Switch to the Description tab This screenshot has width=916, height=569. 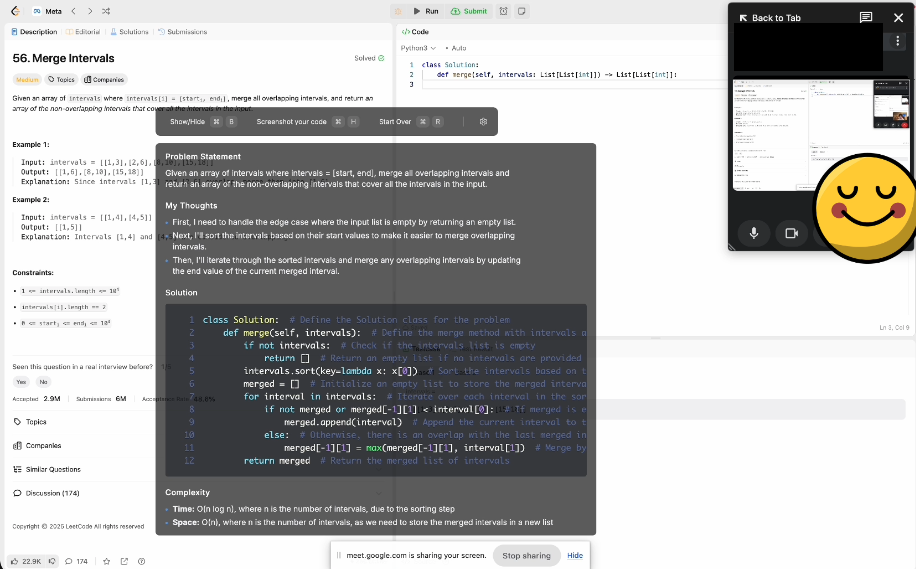tap(34, 32)
